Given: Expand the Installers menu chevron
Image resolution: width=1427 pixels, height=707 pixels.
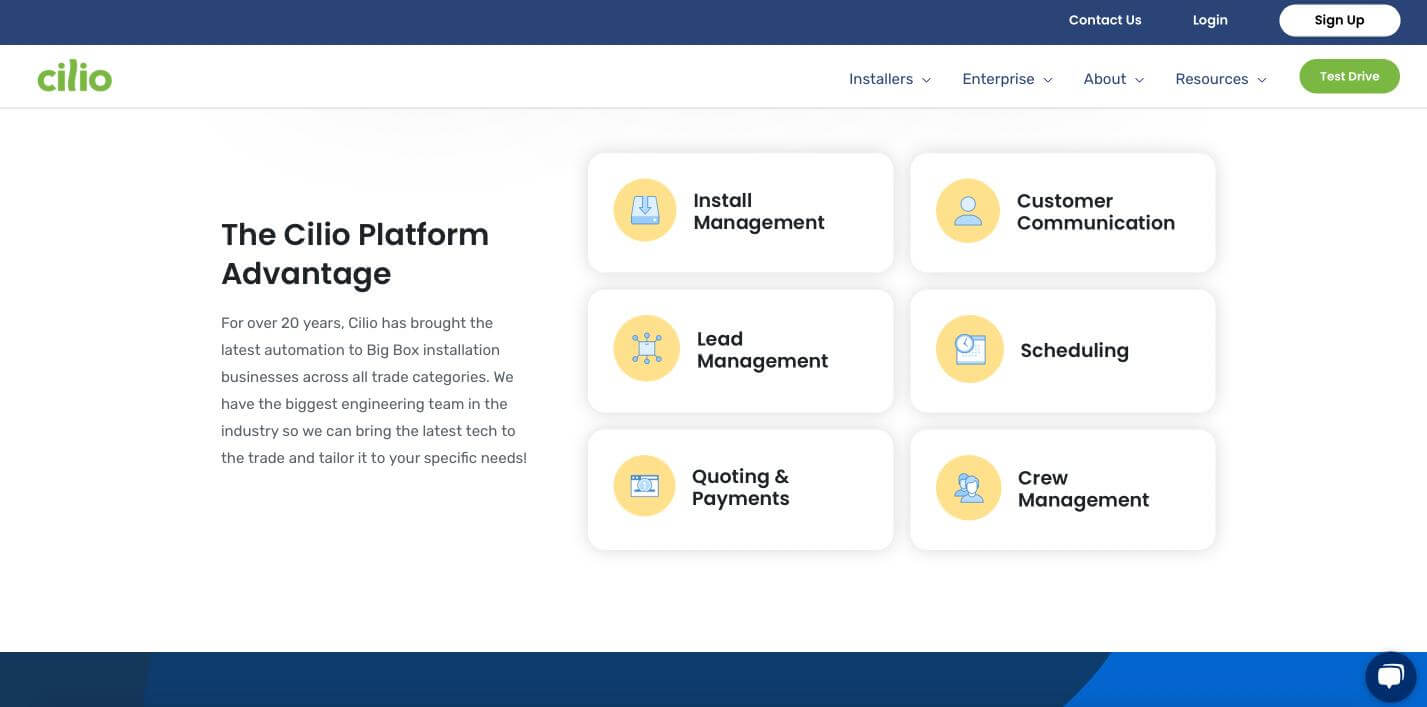Looking at the screenshot, I should tap(926, 80).
